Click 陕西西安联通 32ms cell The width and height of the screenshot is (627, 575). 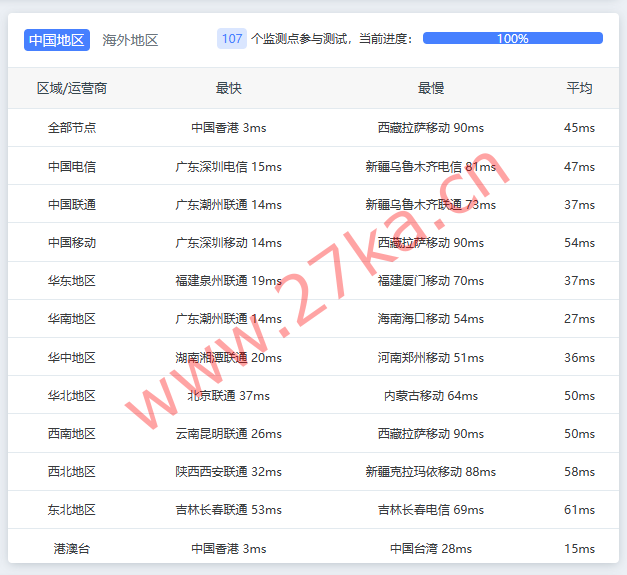[x=229, y=471]
